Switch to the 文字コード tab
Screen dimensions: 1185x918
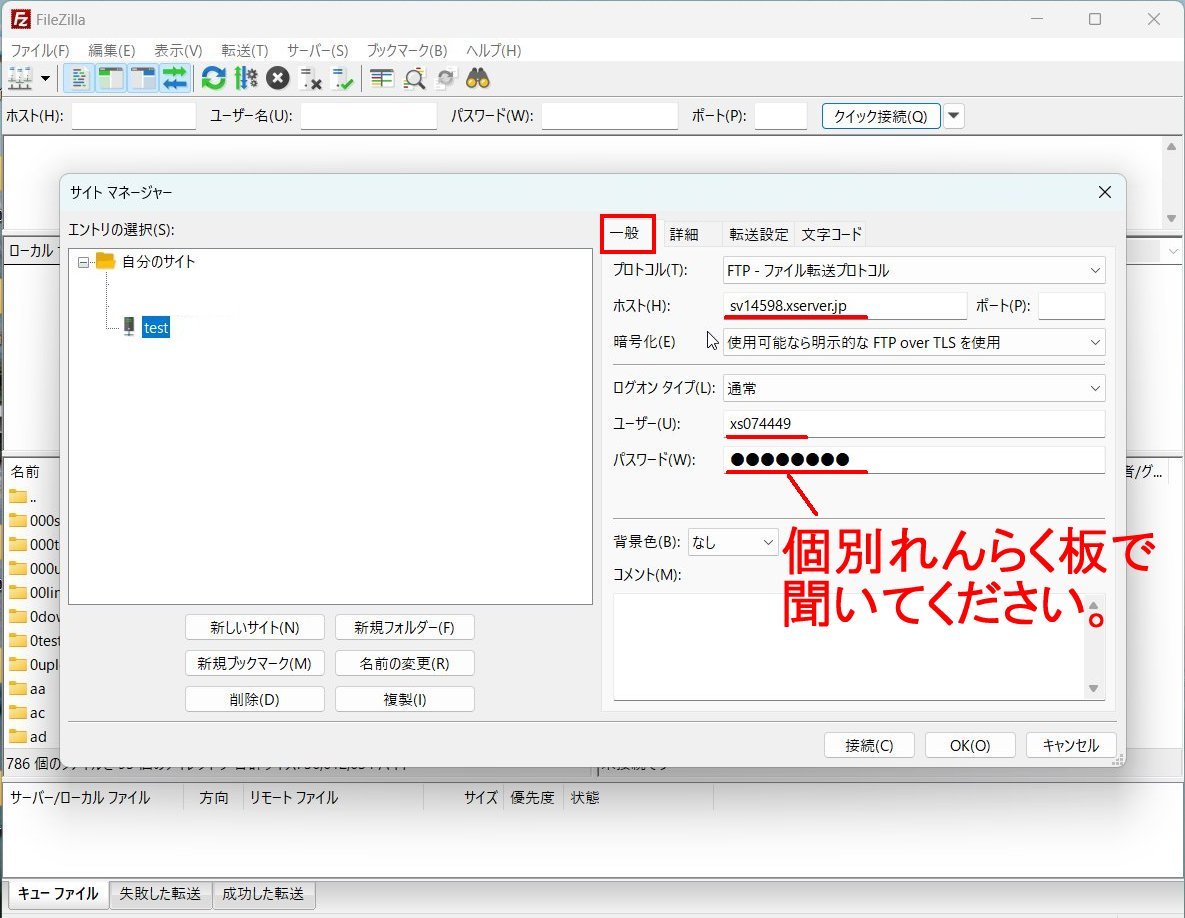[x=831, y=234]
